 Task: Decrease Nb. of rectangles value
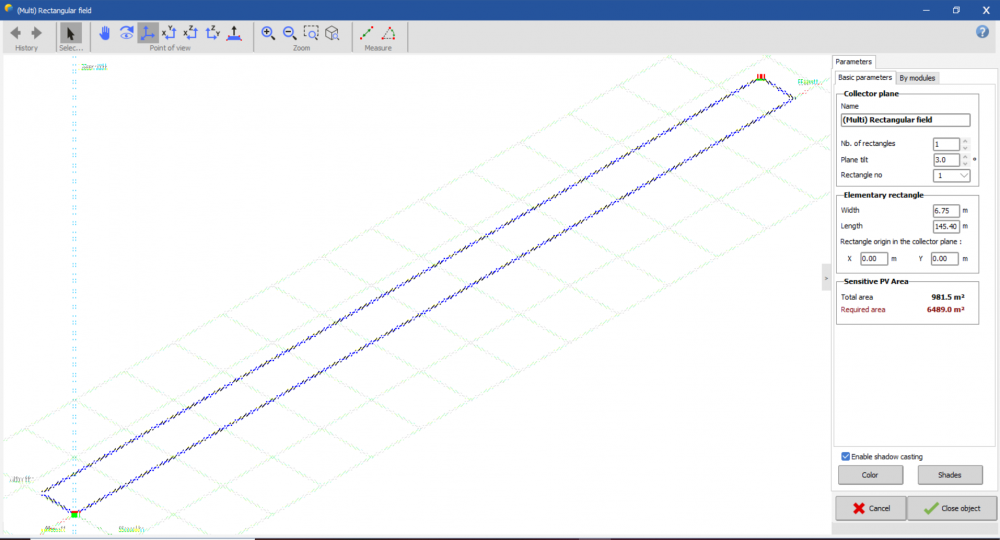pos(965,147)
